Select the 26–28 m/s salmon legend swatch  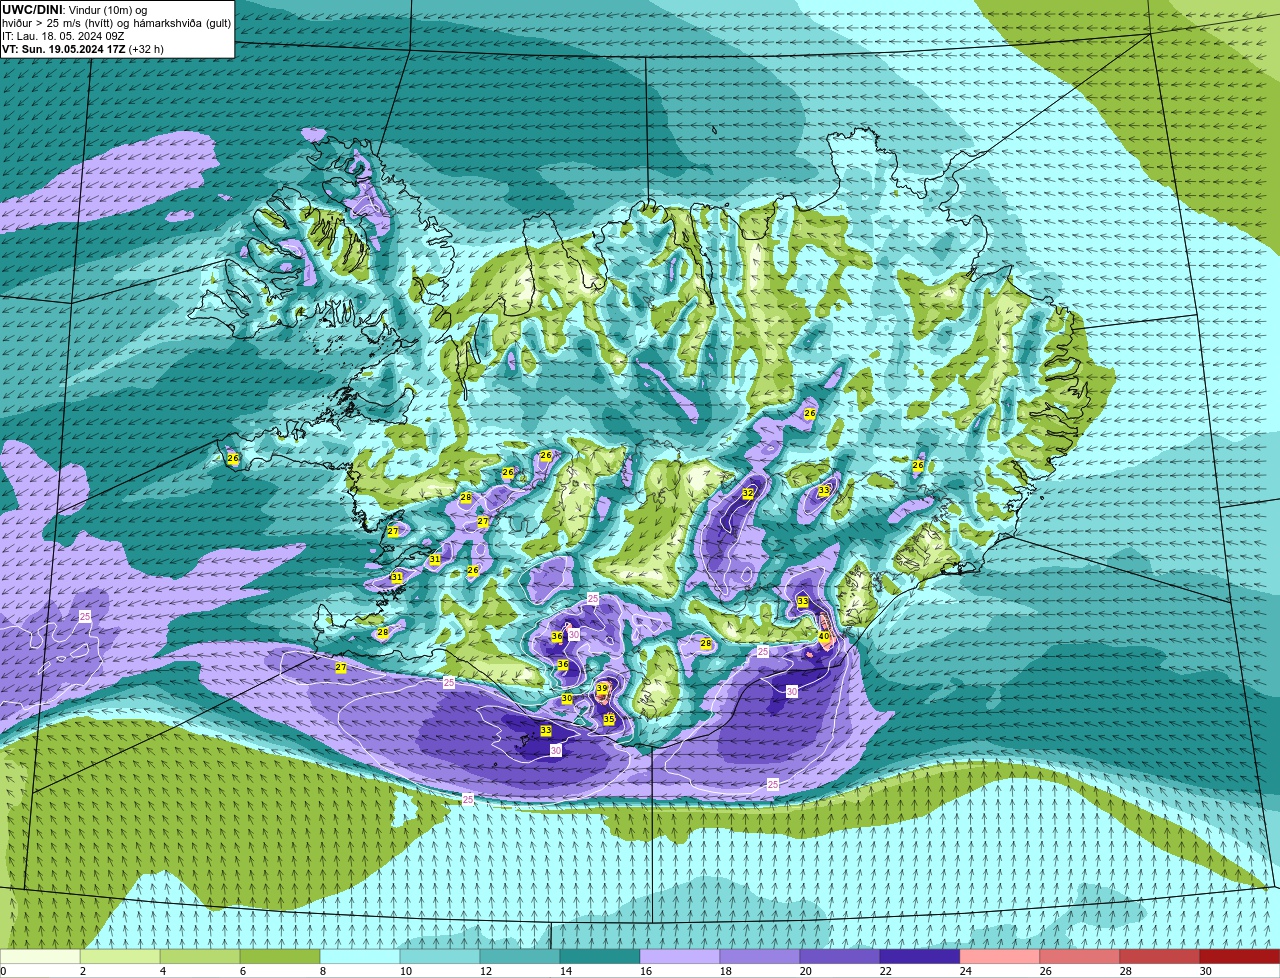tap(1081, 957)
